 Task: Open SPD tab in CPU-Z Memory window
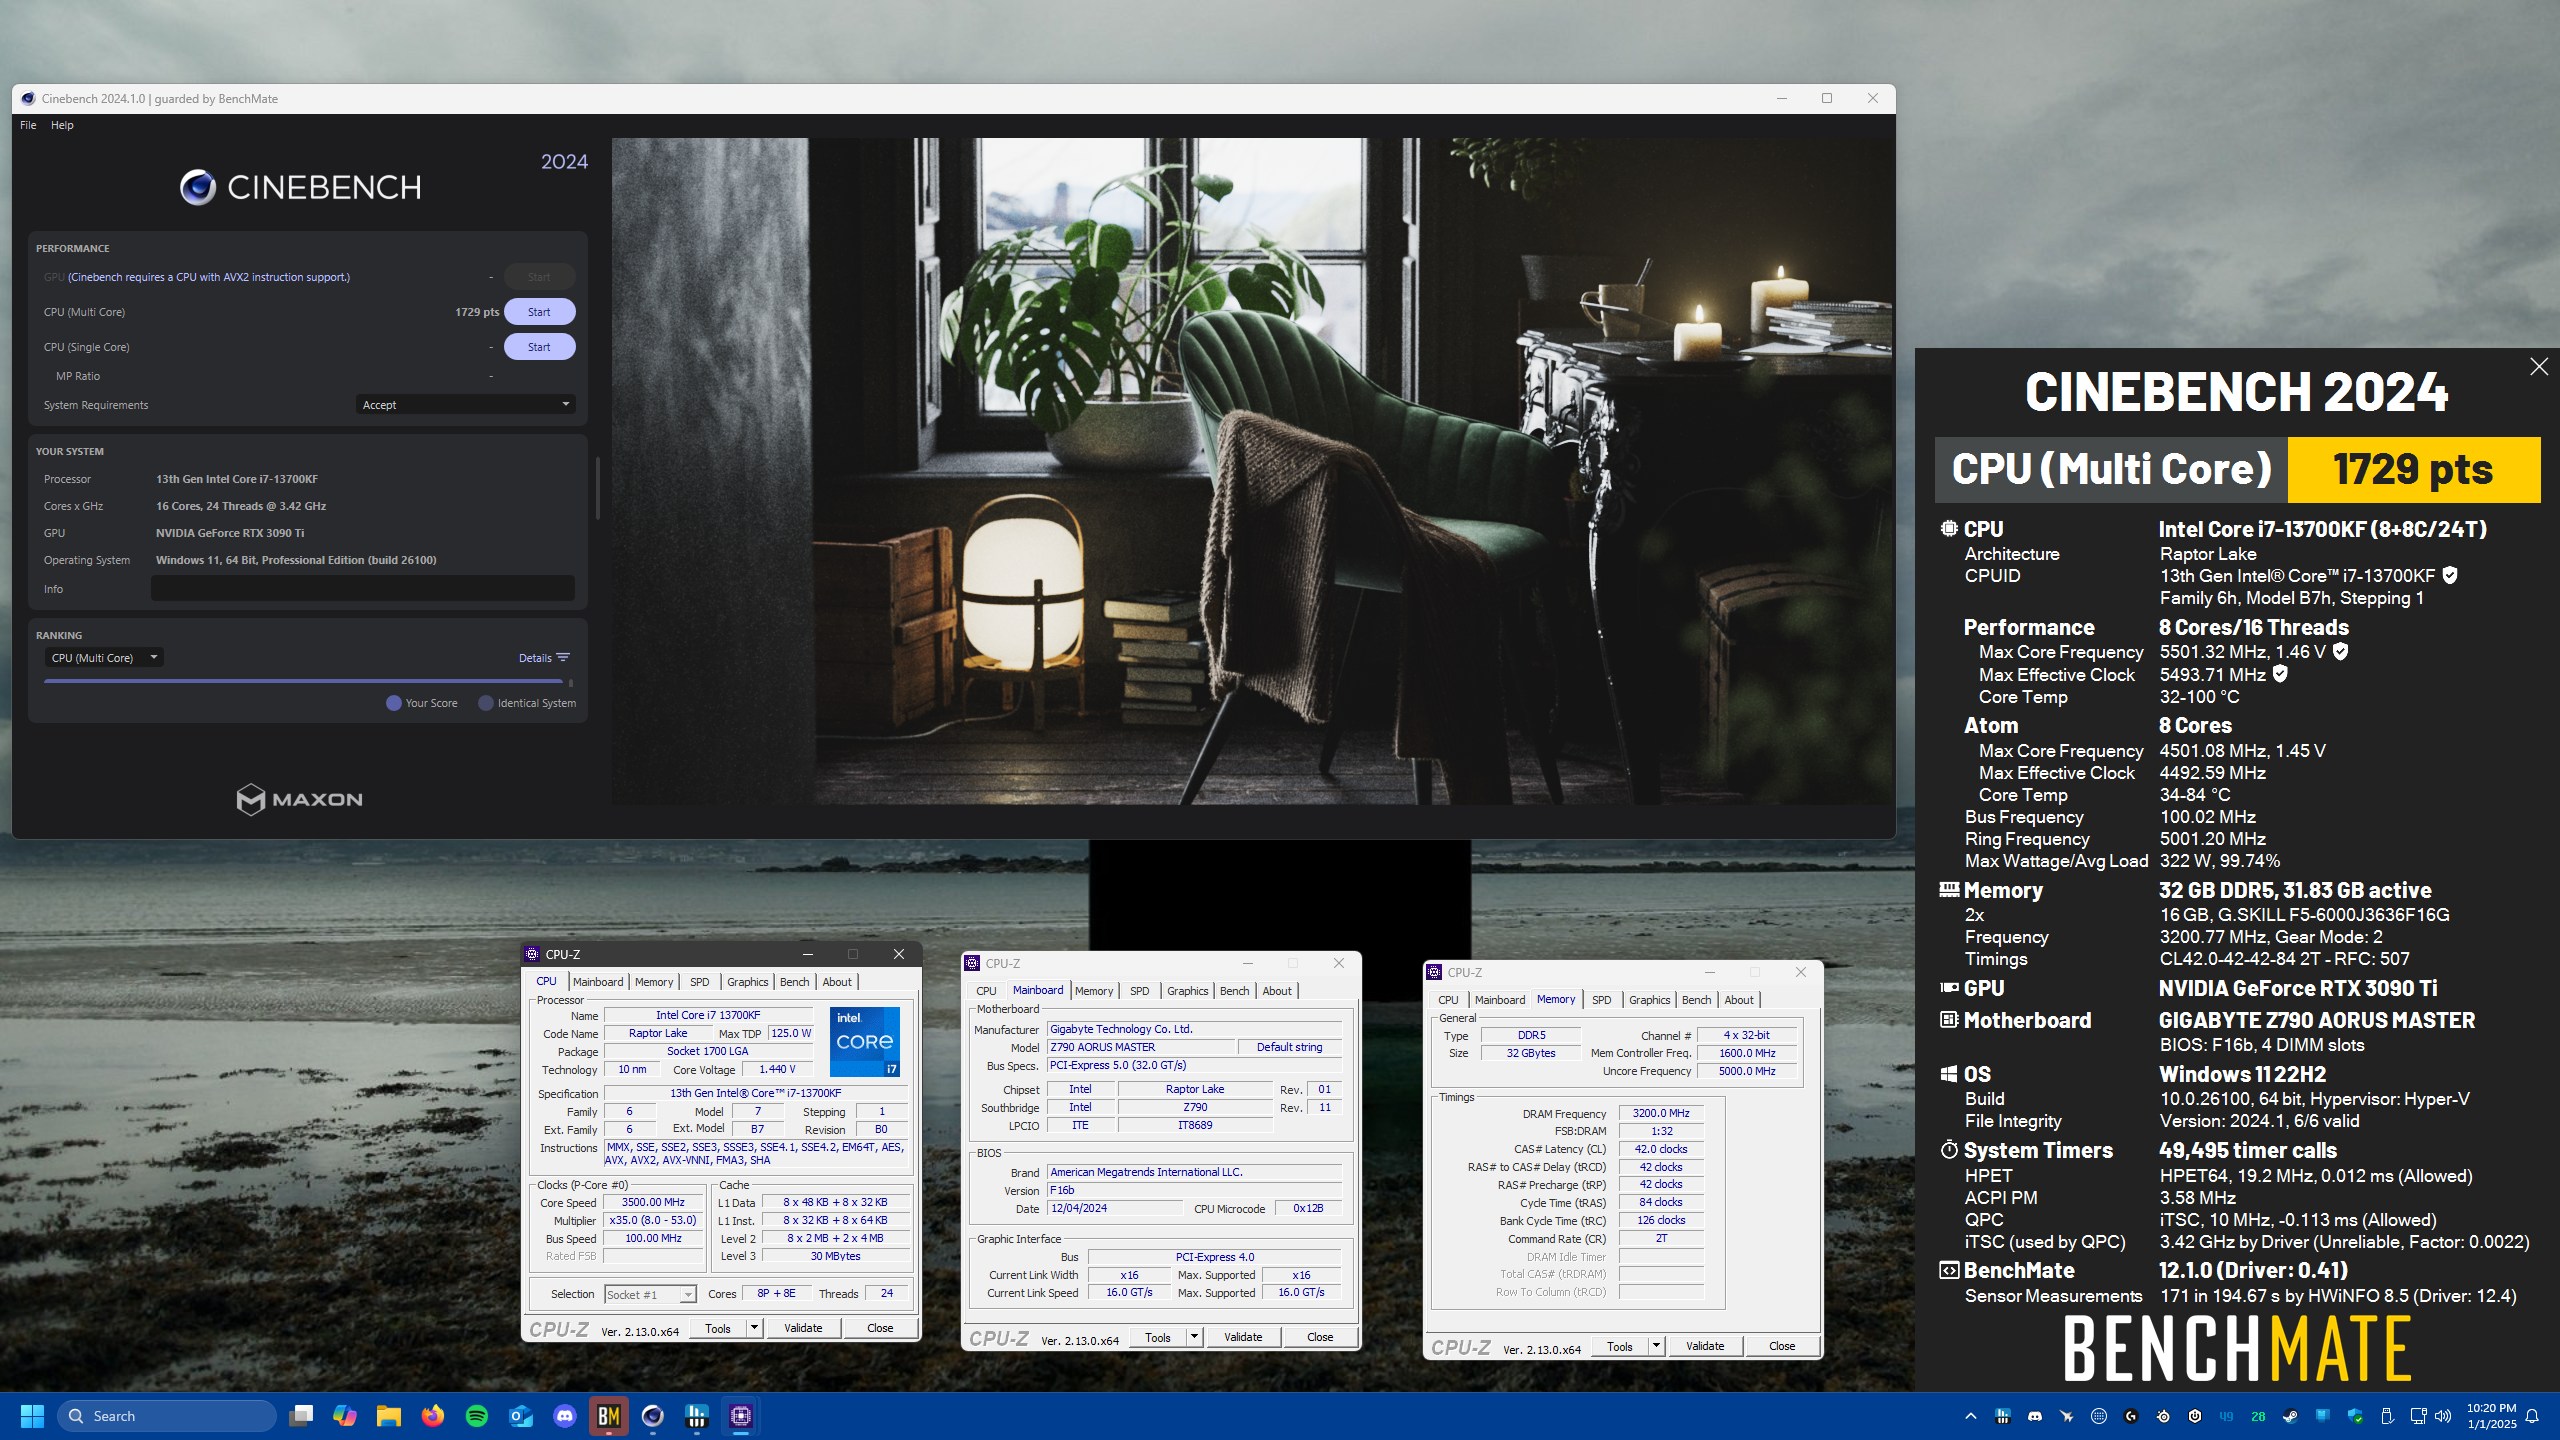pyautogui.click(x=1602, y=1000)
